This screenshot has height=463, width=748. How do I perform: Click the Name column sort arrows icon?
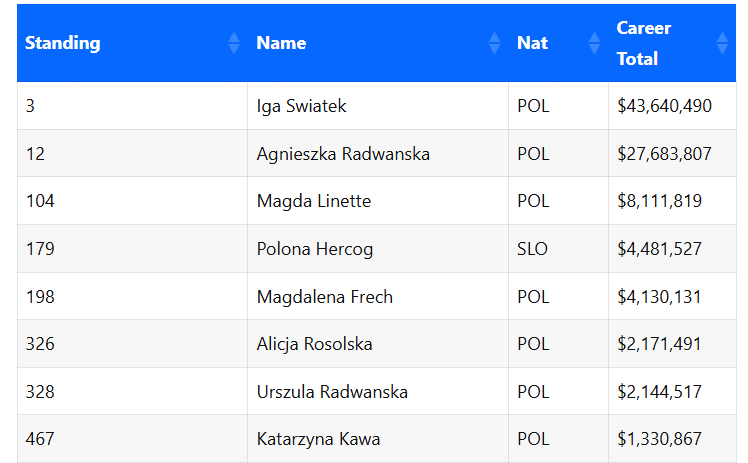(494, 43)
